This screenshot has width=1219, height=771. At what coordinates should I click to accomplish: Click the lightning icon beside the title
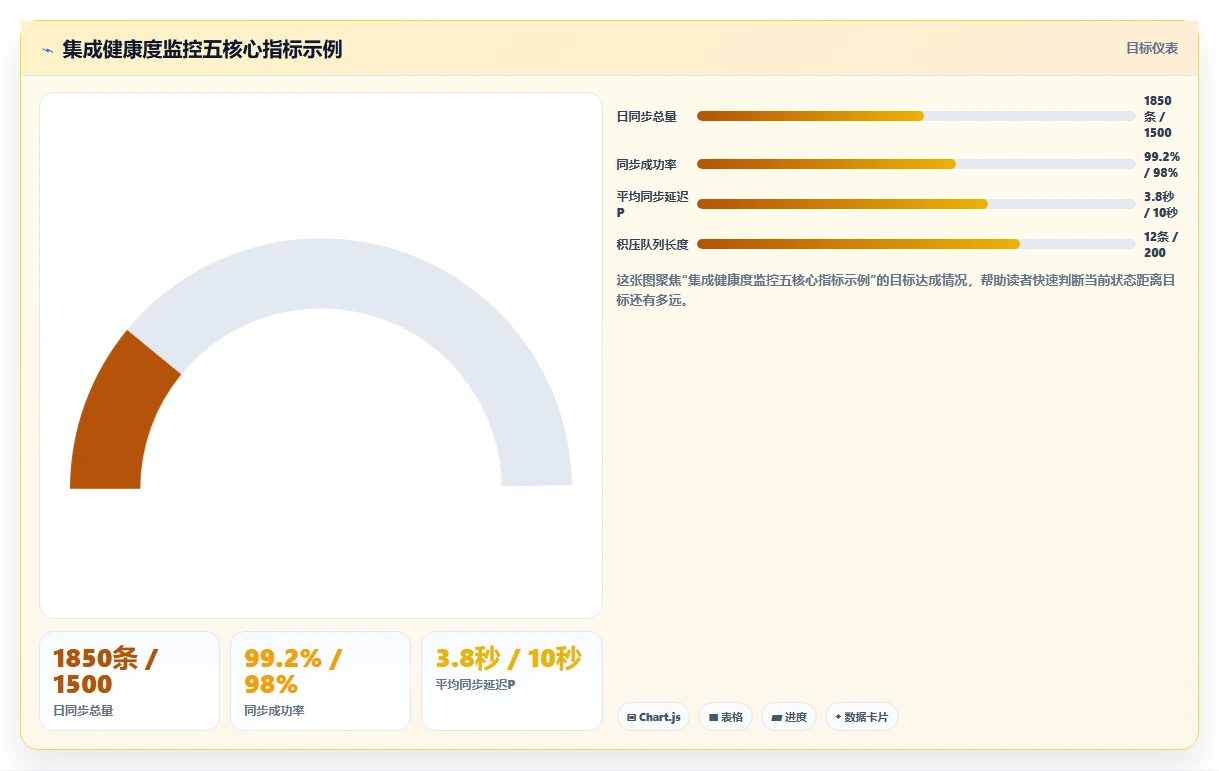[47, 50]
